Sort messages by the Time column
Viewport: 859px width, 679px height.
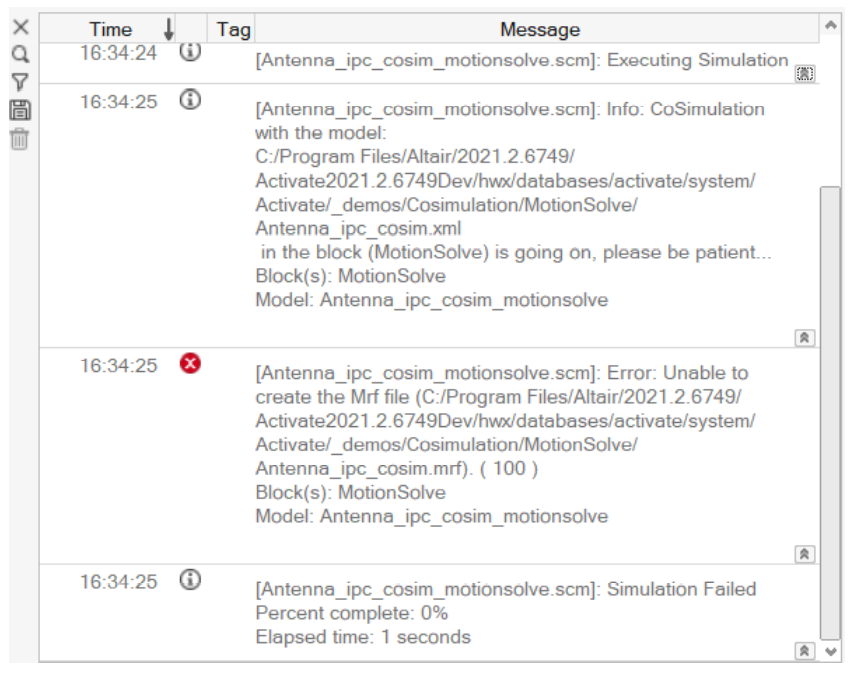(x=111, y=29)
